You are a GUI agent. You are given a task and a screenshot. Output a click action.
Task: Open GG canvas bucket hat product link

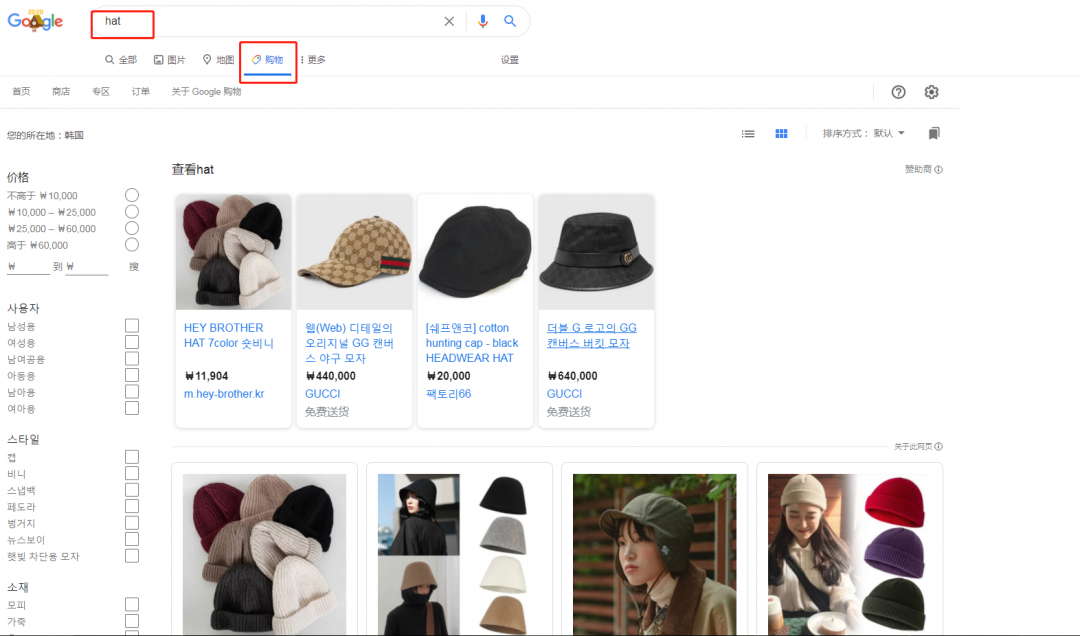[x=592, y=336]
